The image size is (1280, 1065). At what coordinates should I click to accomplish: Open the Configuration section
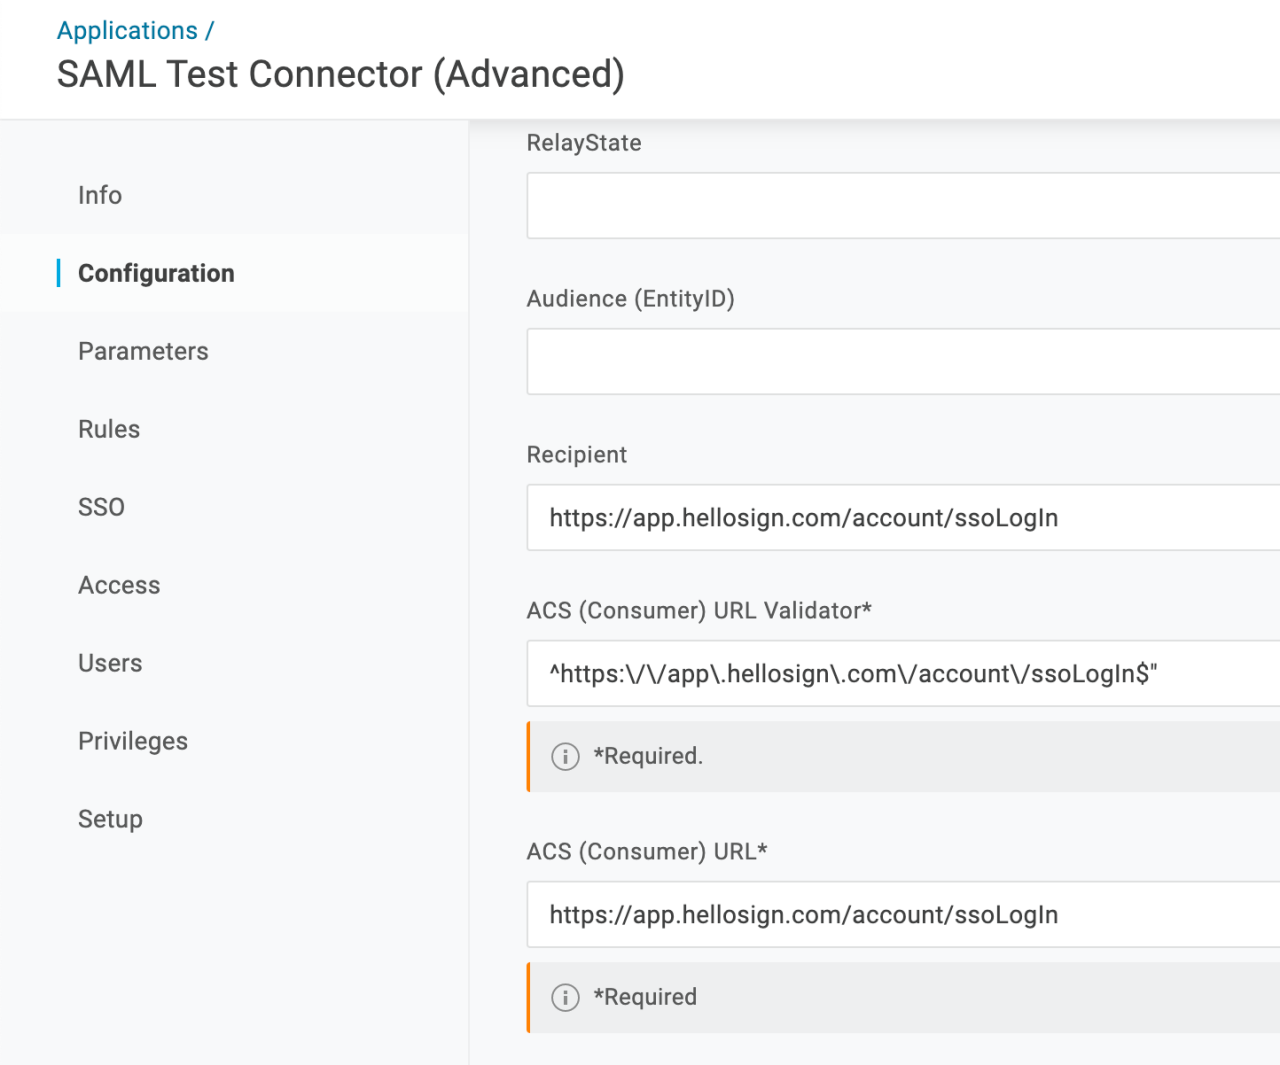click(x=156, y=273)
